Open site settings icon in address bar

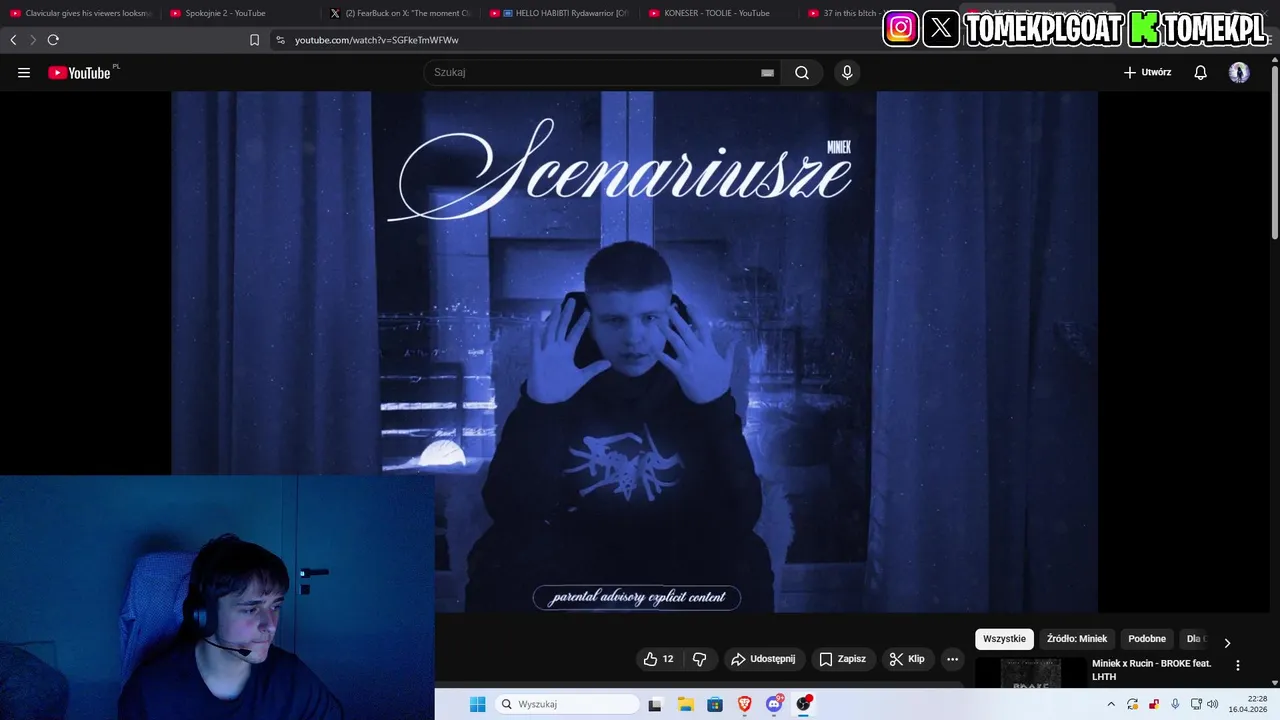(280, 40)
